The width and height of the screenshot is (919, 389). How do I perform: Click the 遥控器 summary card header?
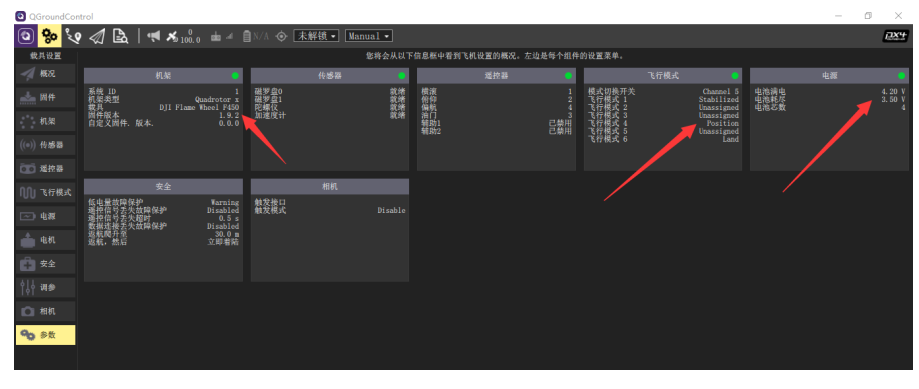tap(496, 76)
